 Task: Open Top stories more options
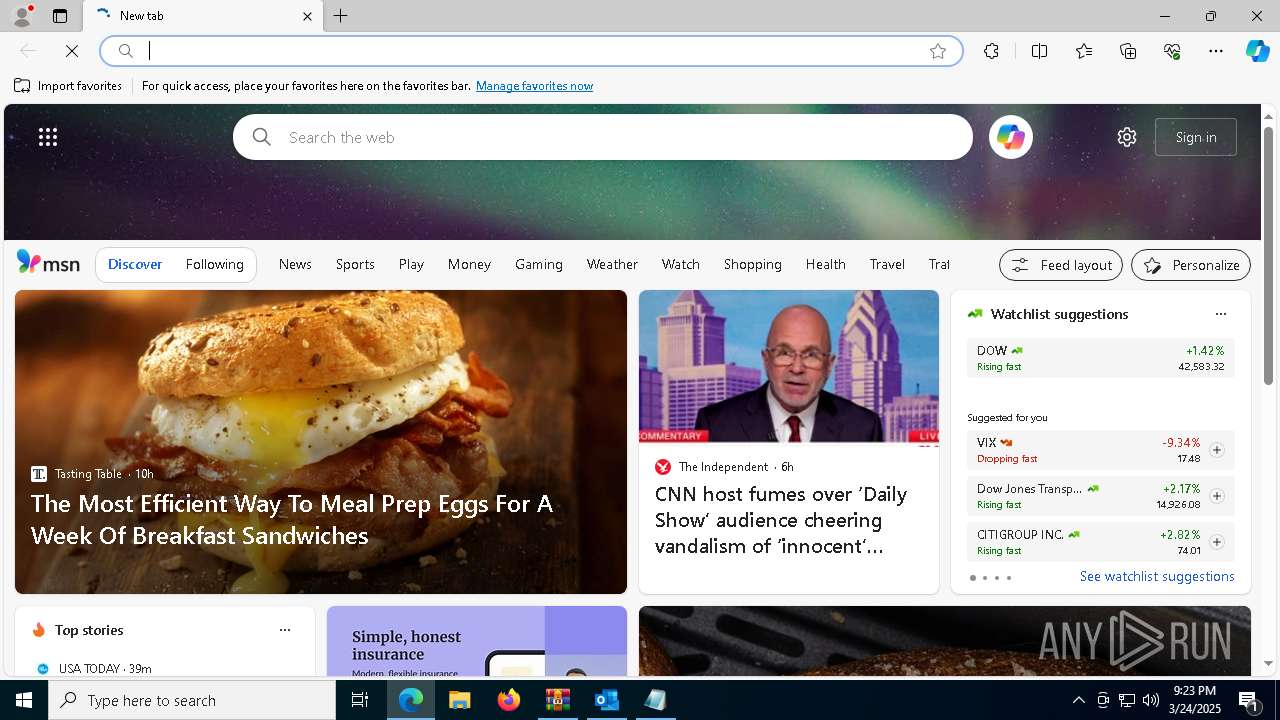pyautogui.click(x=285, y=630)
